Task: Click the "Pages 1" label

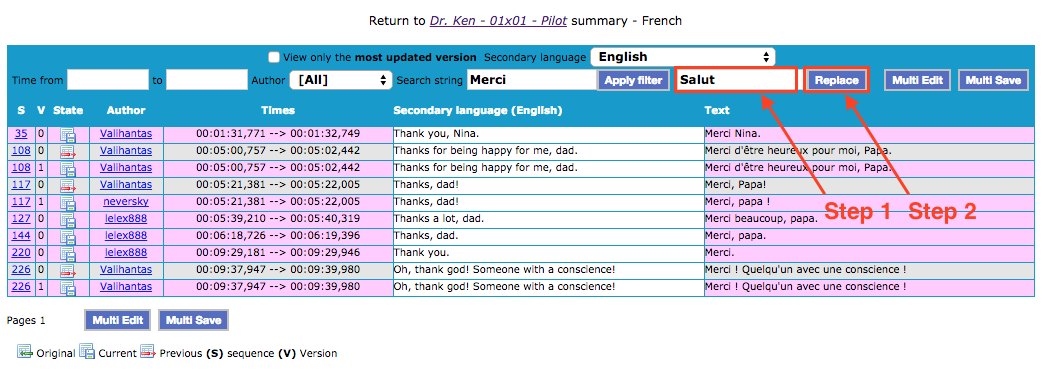Action: tap(26, 320)
